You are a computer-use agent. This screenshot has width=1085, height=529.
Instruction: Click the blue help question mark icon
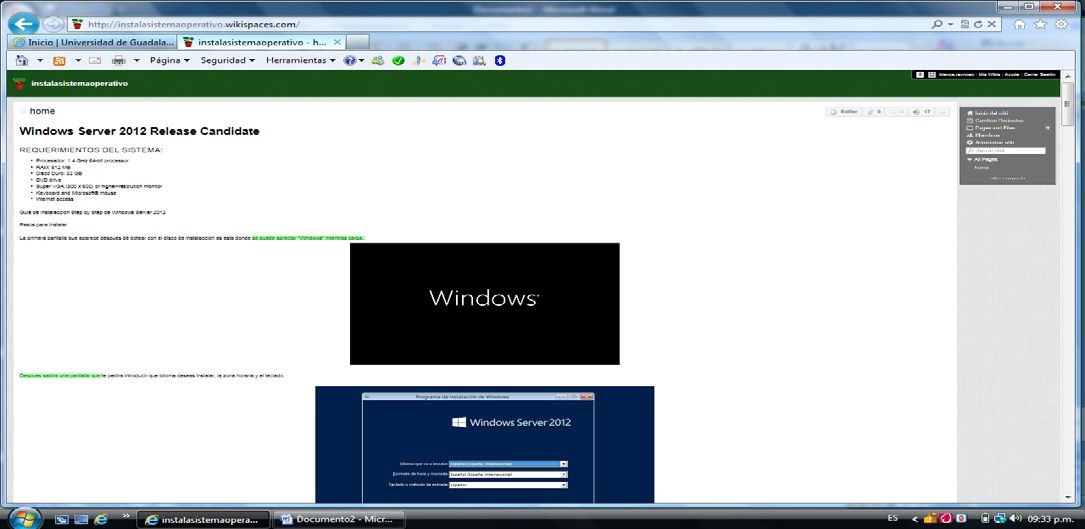pos(350,60)
